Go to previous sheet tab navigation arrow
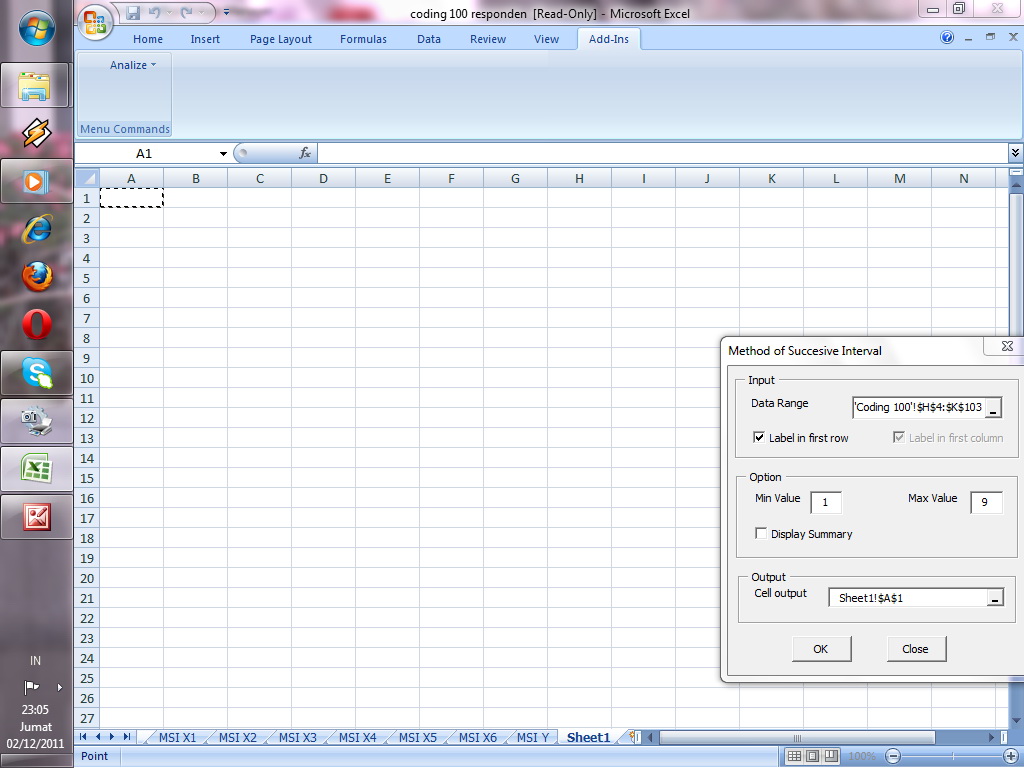This screenshot has height=768, width=1024. point(98,737)
